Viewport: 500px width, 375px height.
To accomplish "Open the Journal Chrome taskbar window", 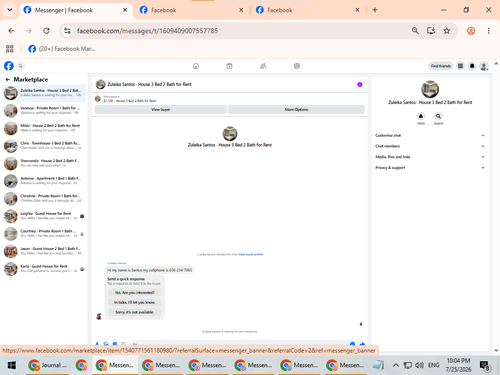I will (48, 365).
